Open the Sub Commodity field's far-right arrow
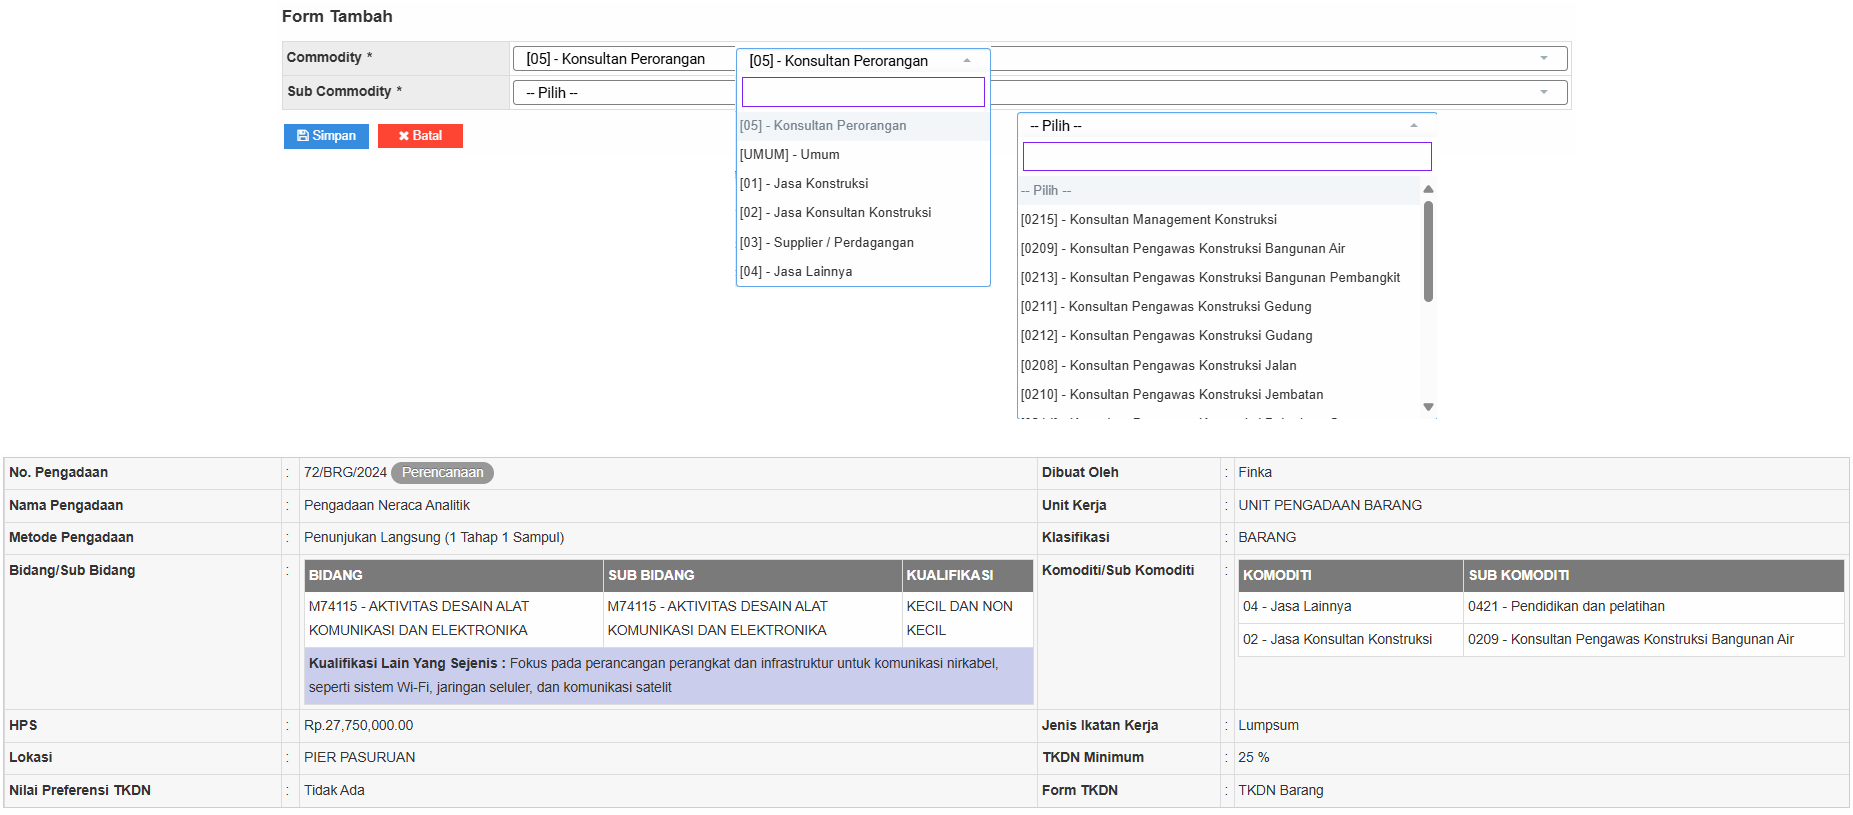Screen dimensions: 1853x815 pyautogui.click(x=1543, y=93)
